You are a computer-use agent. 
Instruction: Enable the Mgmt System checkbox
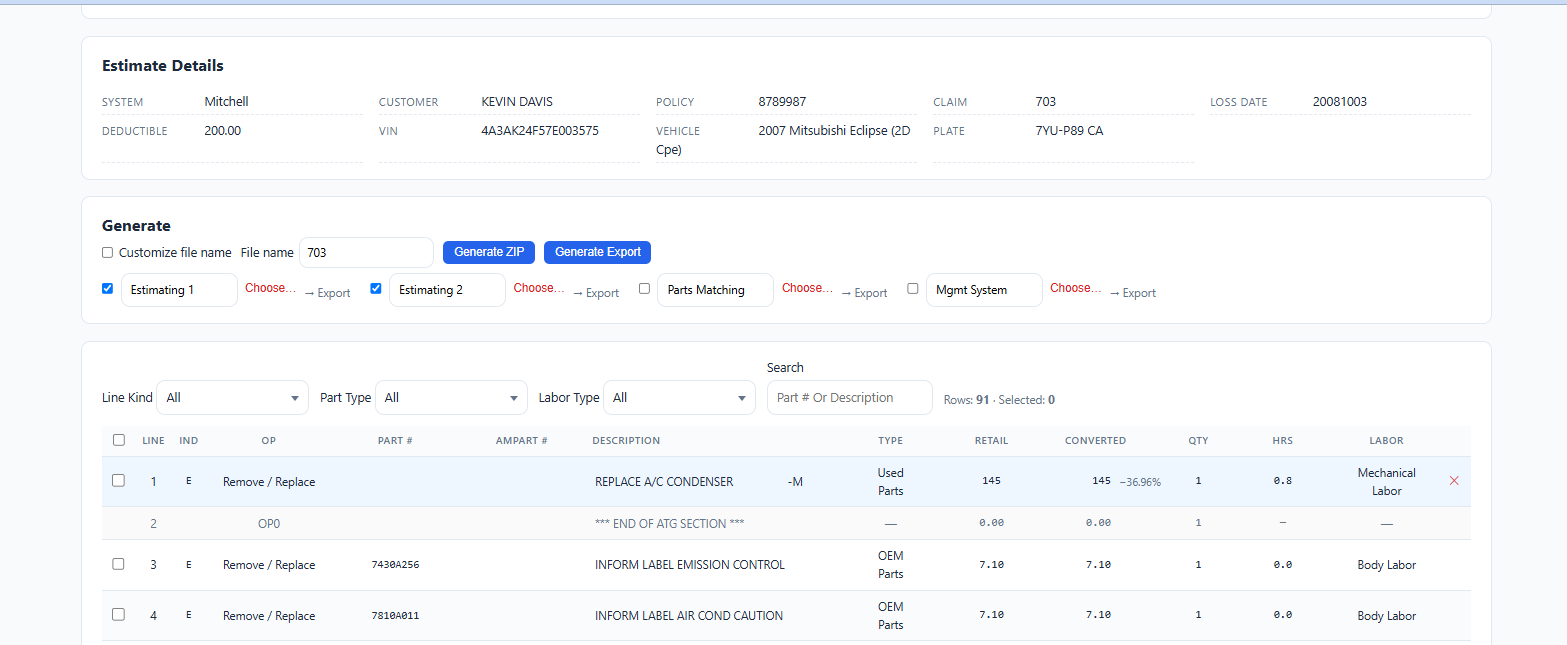[x=912, y=288]
